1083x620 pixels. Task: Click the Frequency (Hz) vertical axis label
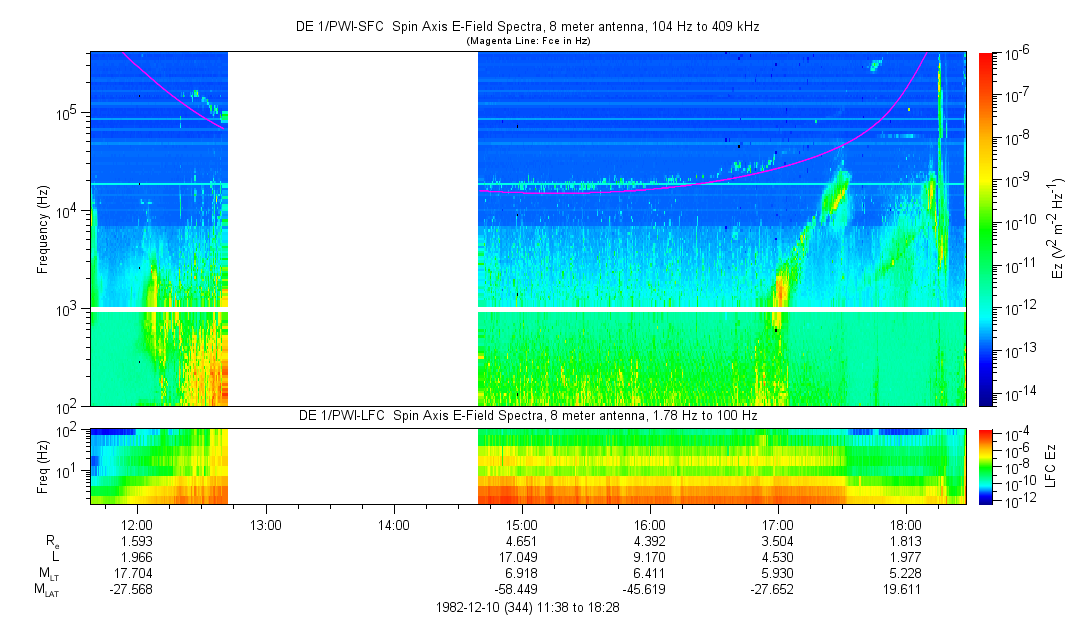(x=43, y=228)
